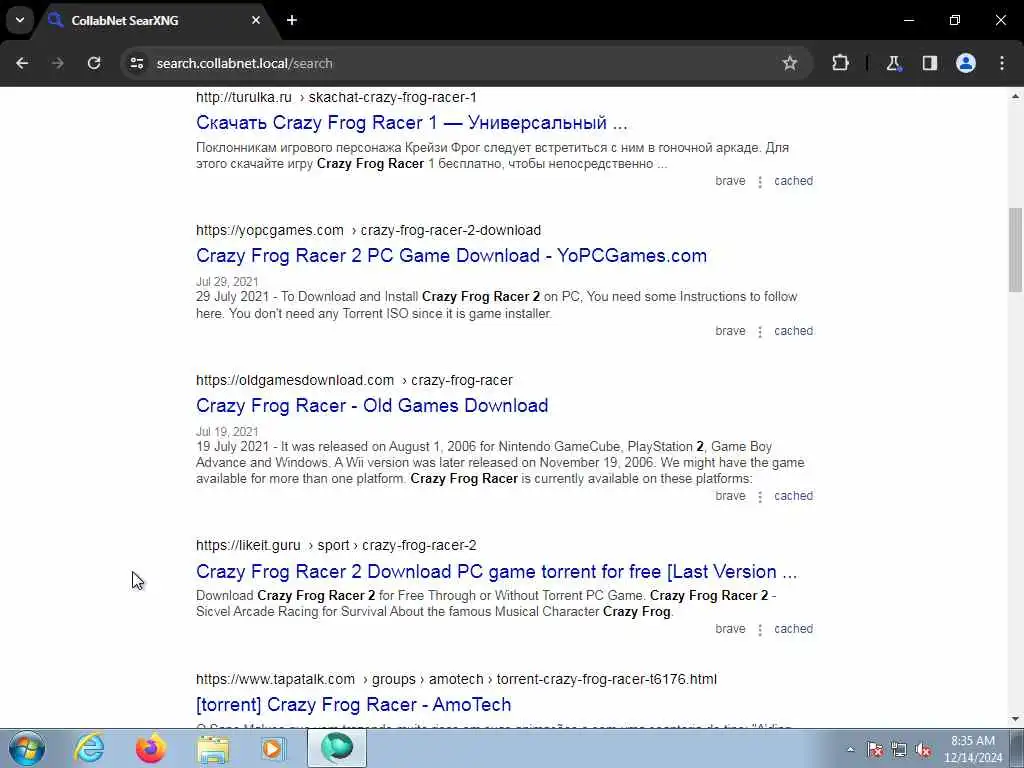The width and height of the screenshot is (1024, 768).
Task: Open the taskbar clock and date
Action: (973, 749)
